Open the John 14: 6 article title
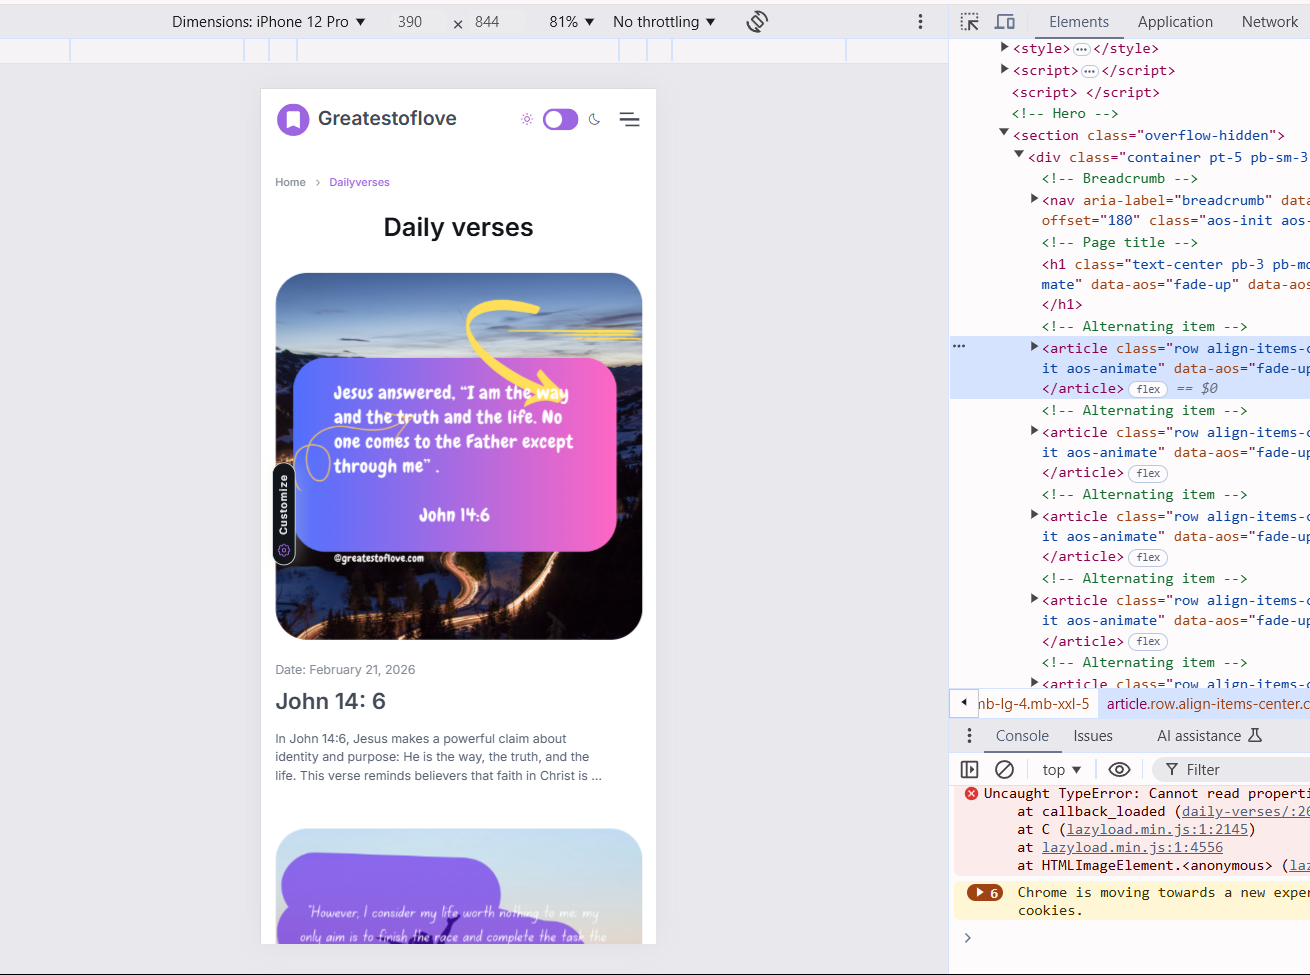This screenshot has height=975, width=1310. (x=330, y=701)
